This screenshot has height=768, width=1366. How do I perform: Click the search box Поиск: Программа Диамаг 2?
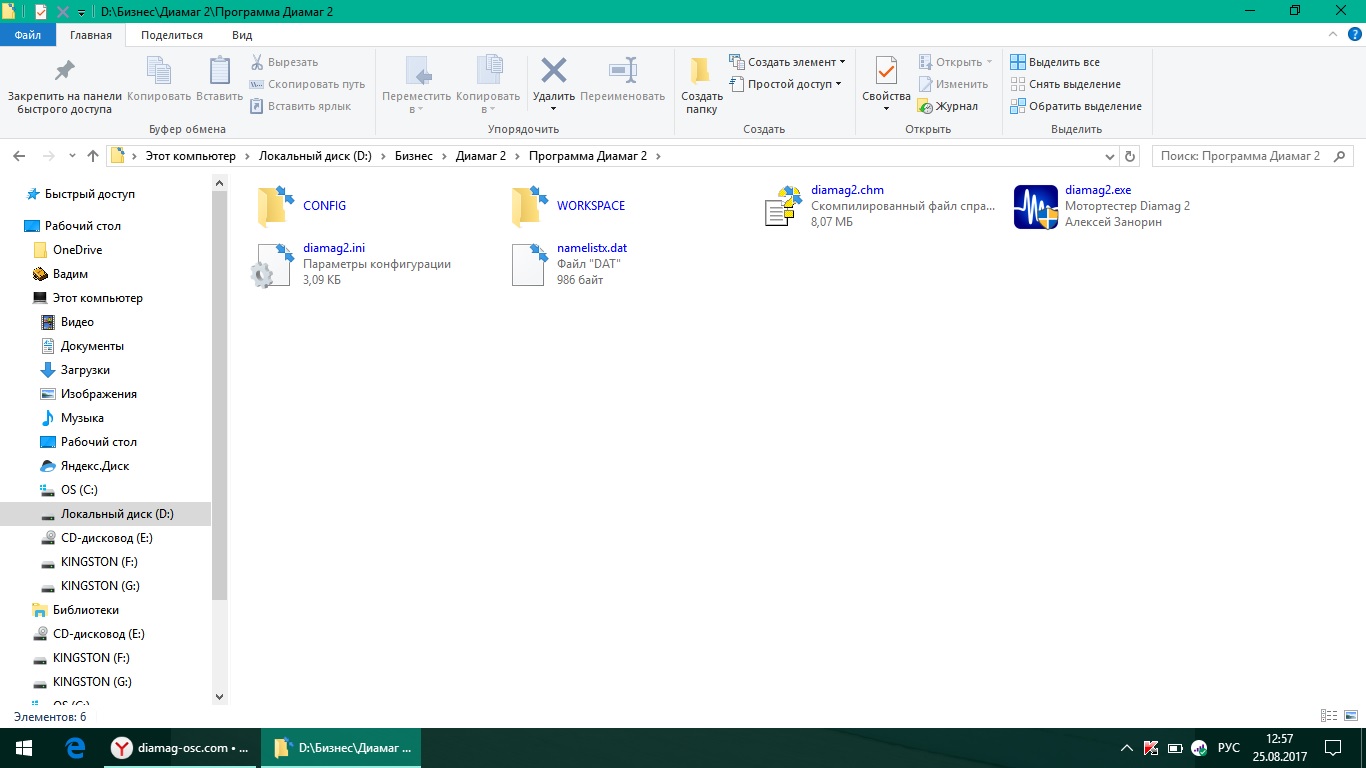coord(1252,156)
